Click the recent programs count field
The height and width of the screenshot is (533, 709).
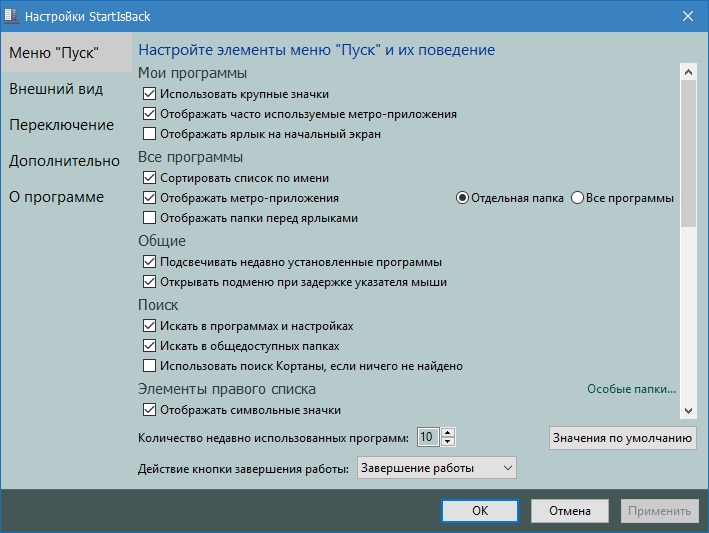[428, 437]
